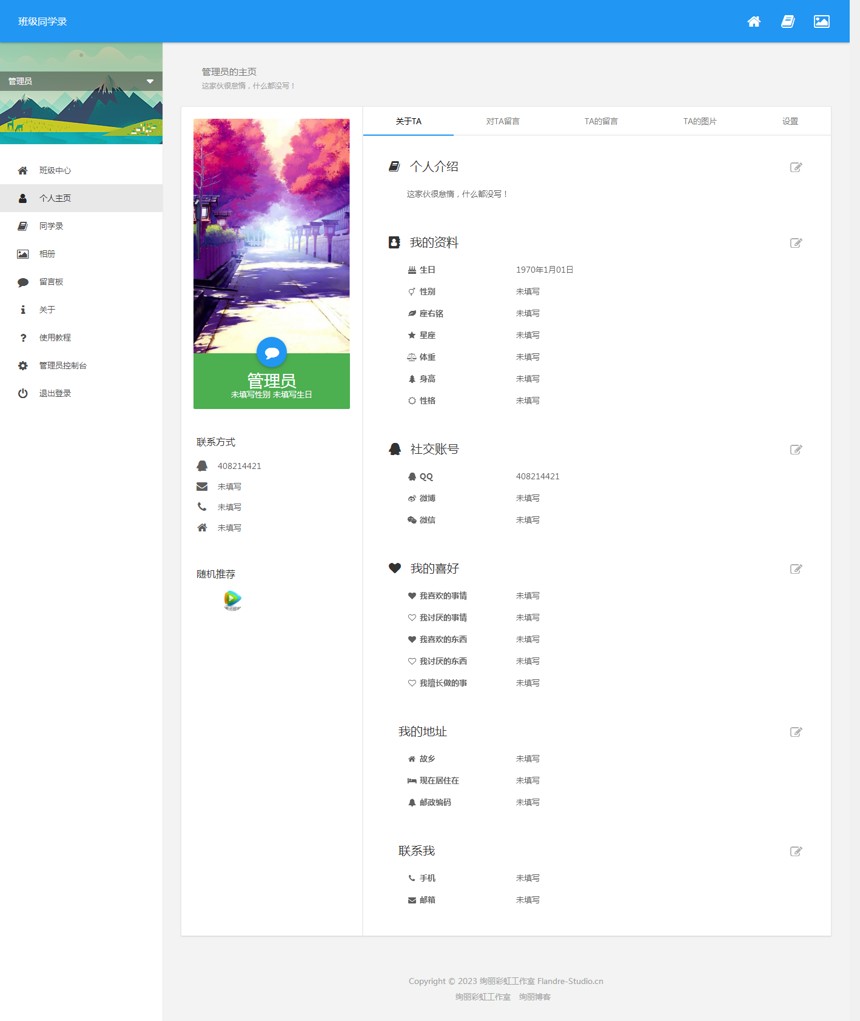Image resolution: width=860 pixels, height=1021 pixels.
Task: Click the 手机 row label in 联系我
Action: tap(427, 878)
